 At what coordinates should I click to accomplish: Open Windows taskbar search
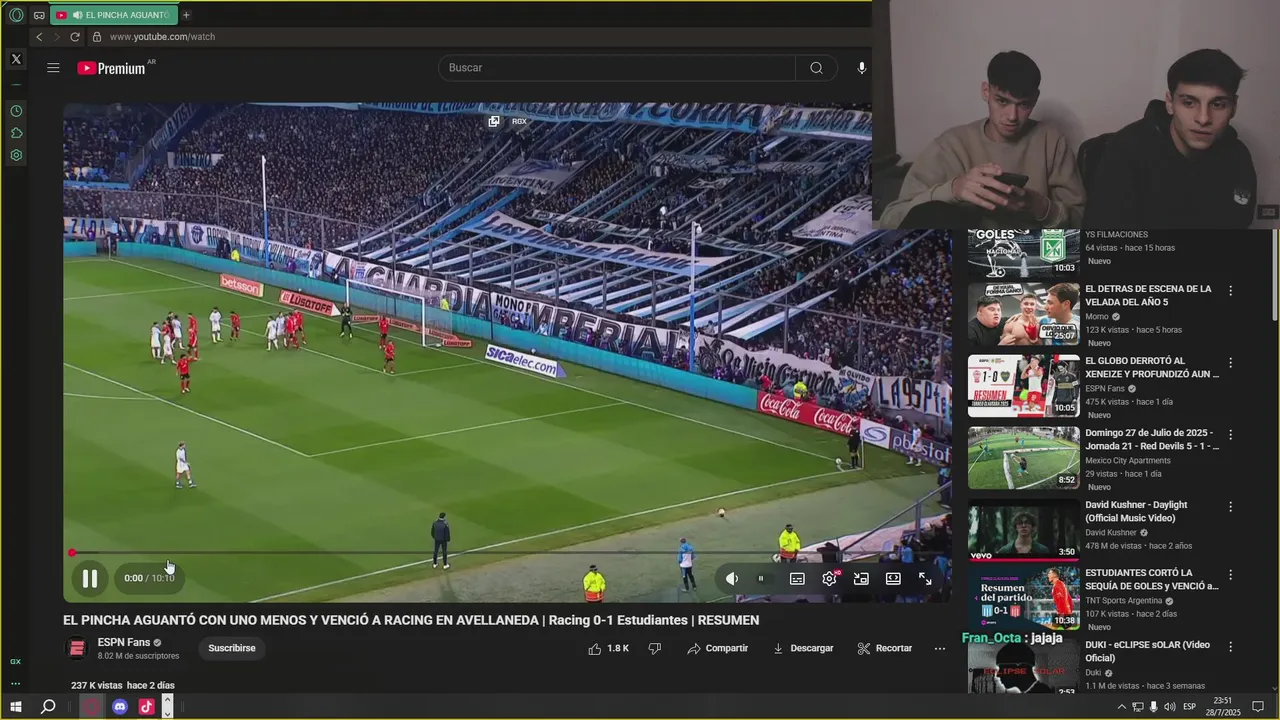47,707
